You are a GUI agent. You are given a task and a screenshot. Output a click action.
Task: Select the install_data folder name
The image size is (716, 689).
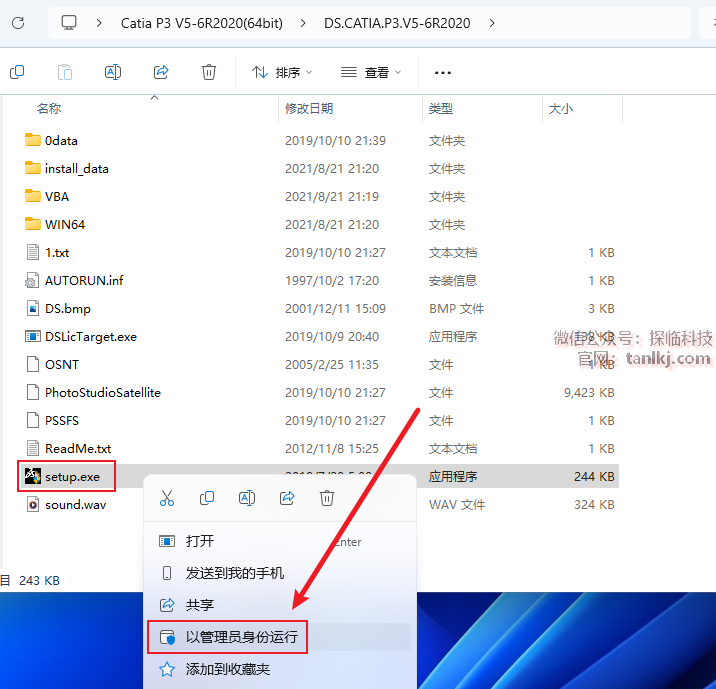tap(77, 168)
